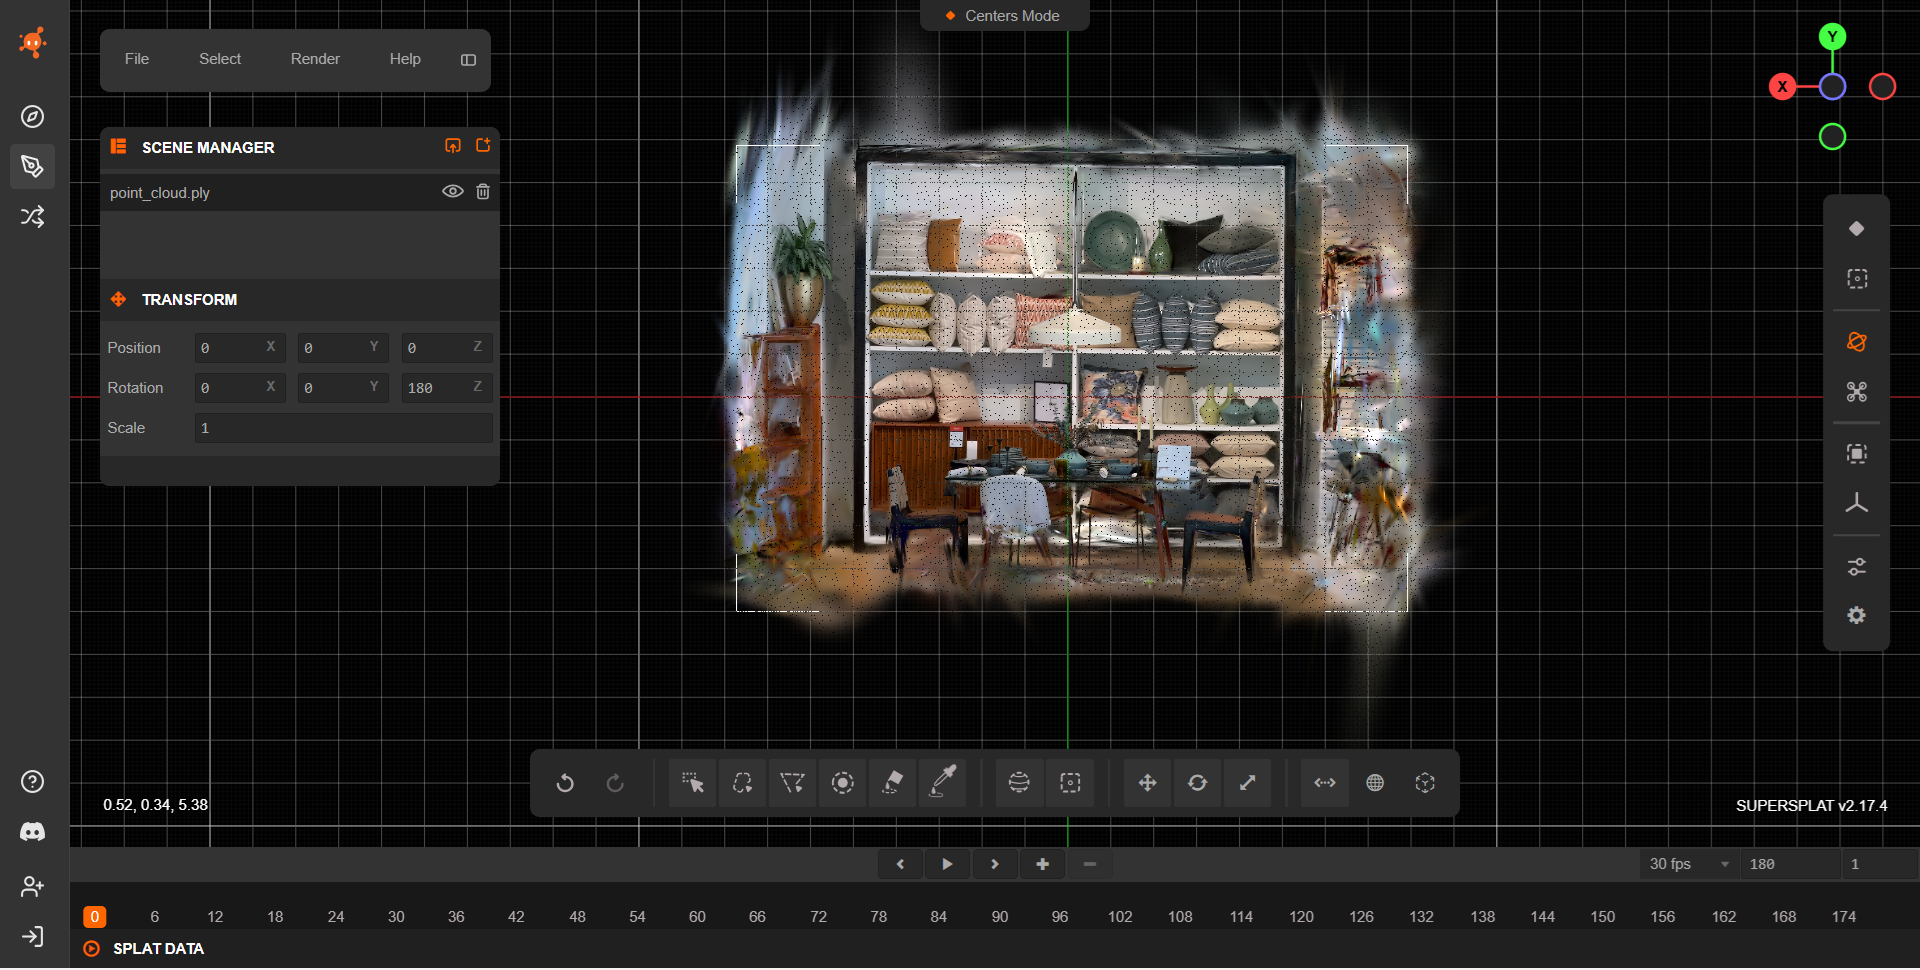
Task: Toggle the camera frame selection icon
Action: [x=1857, y=454]
